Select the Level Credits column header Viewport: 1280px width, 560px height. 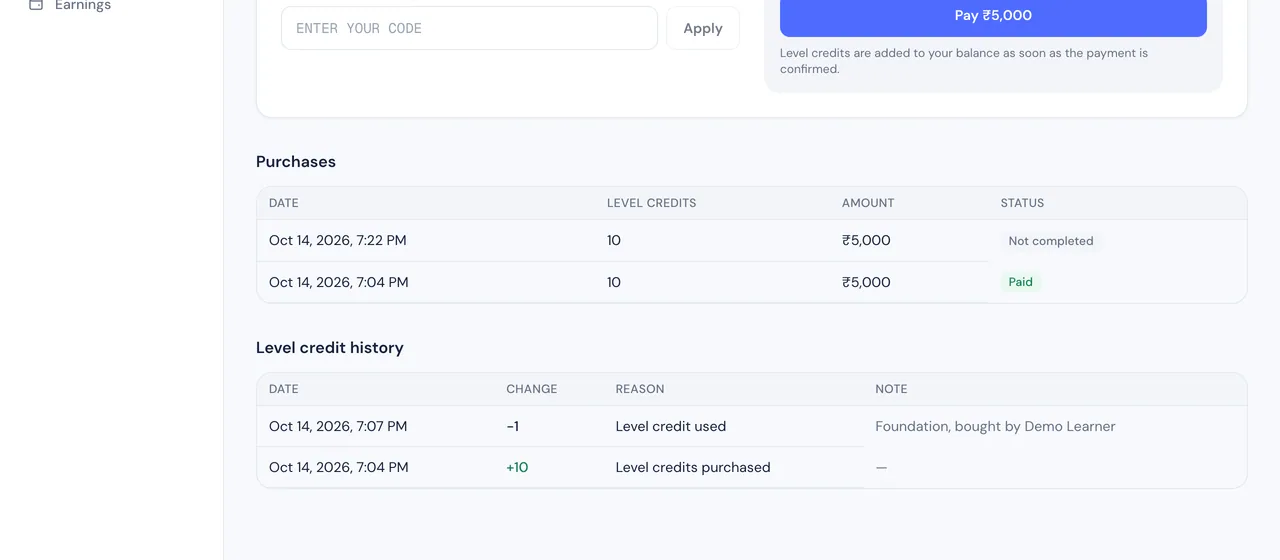(652, 203)
